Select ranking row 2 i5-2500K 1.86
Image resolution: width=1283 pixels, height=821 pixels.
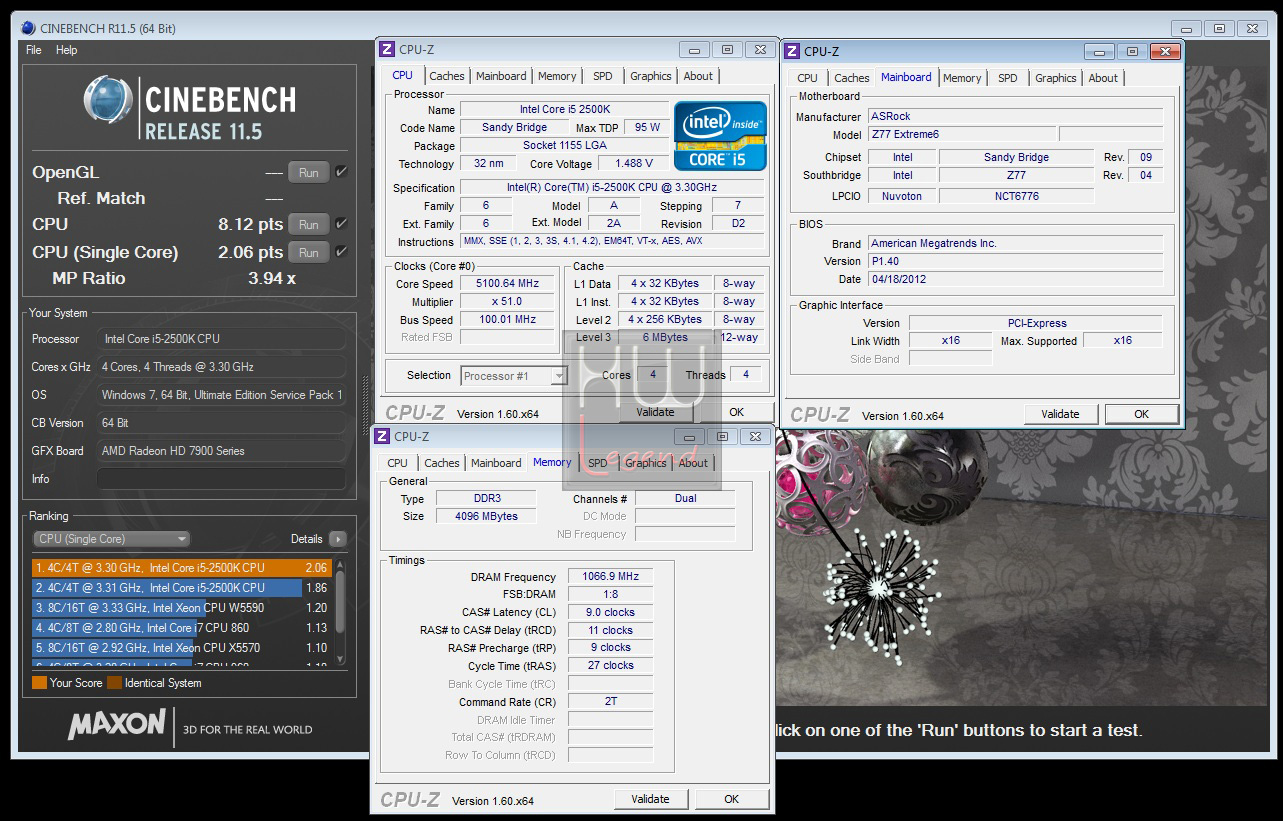(x=182, y=587)
